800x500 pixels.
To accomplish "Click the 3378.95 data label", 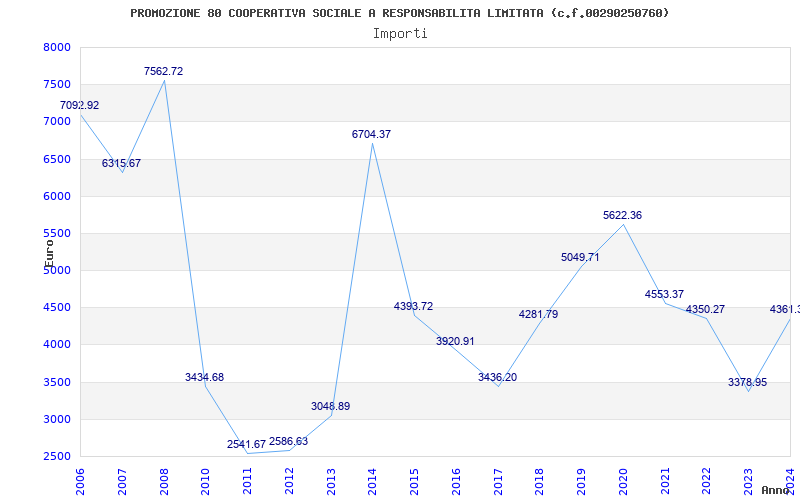I will point(747,383).
